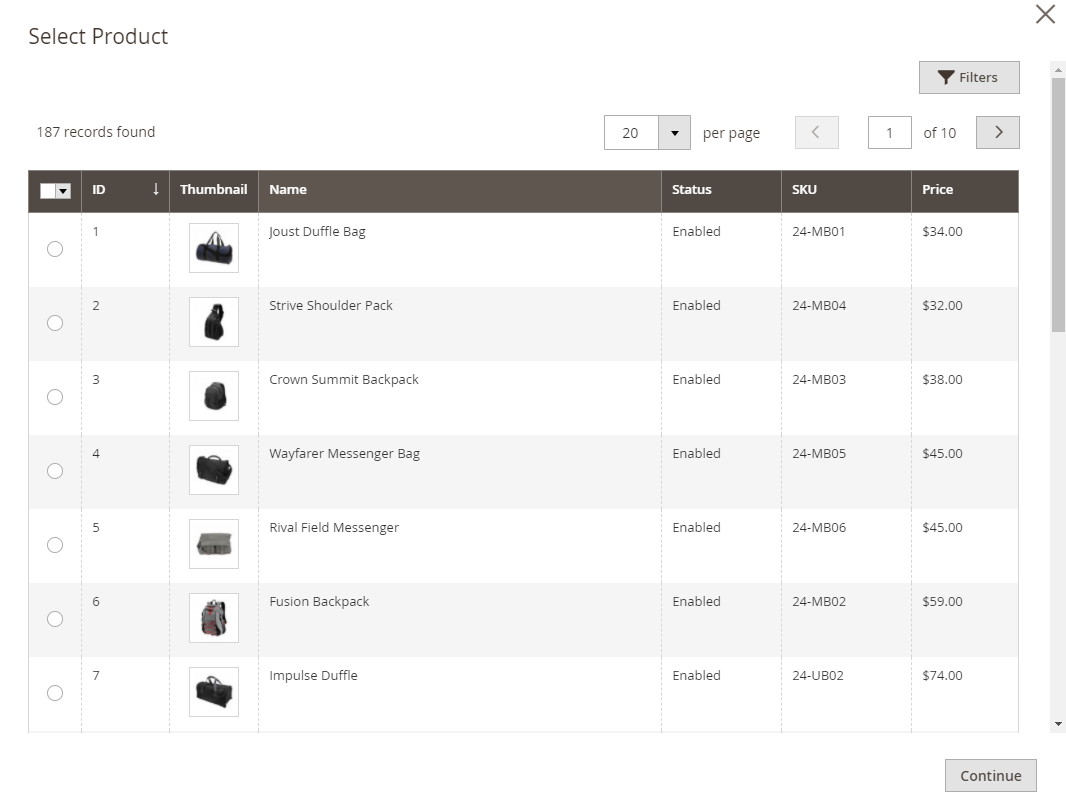Open the Filters panel
1066x793 pixels.
[968, 78]
